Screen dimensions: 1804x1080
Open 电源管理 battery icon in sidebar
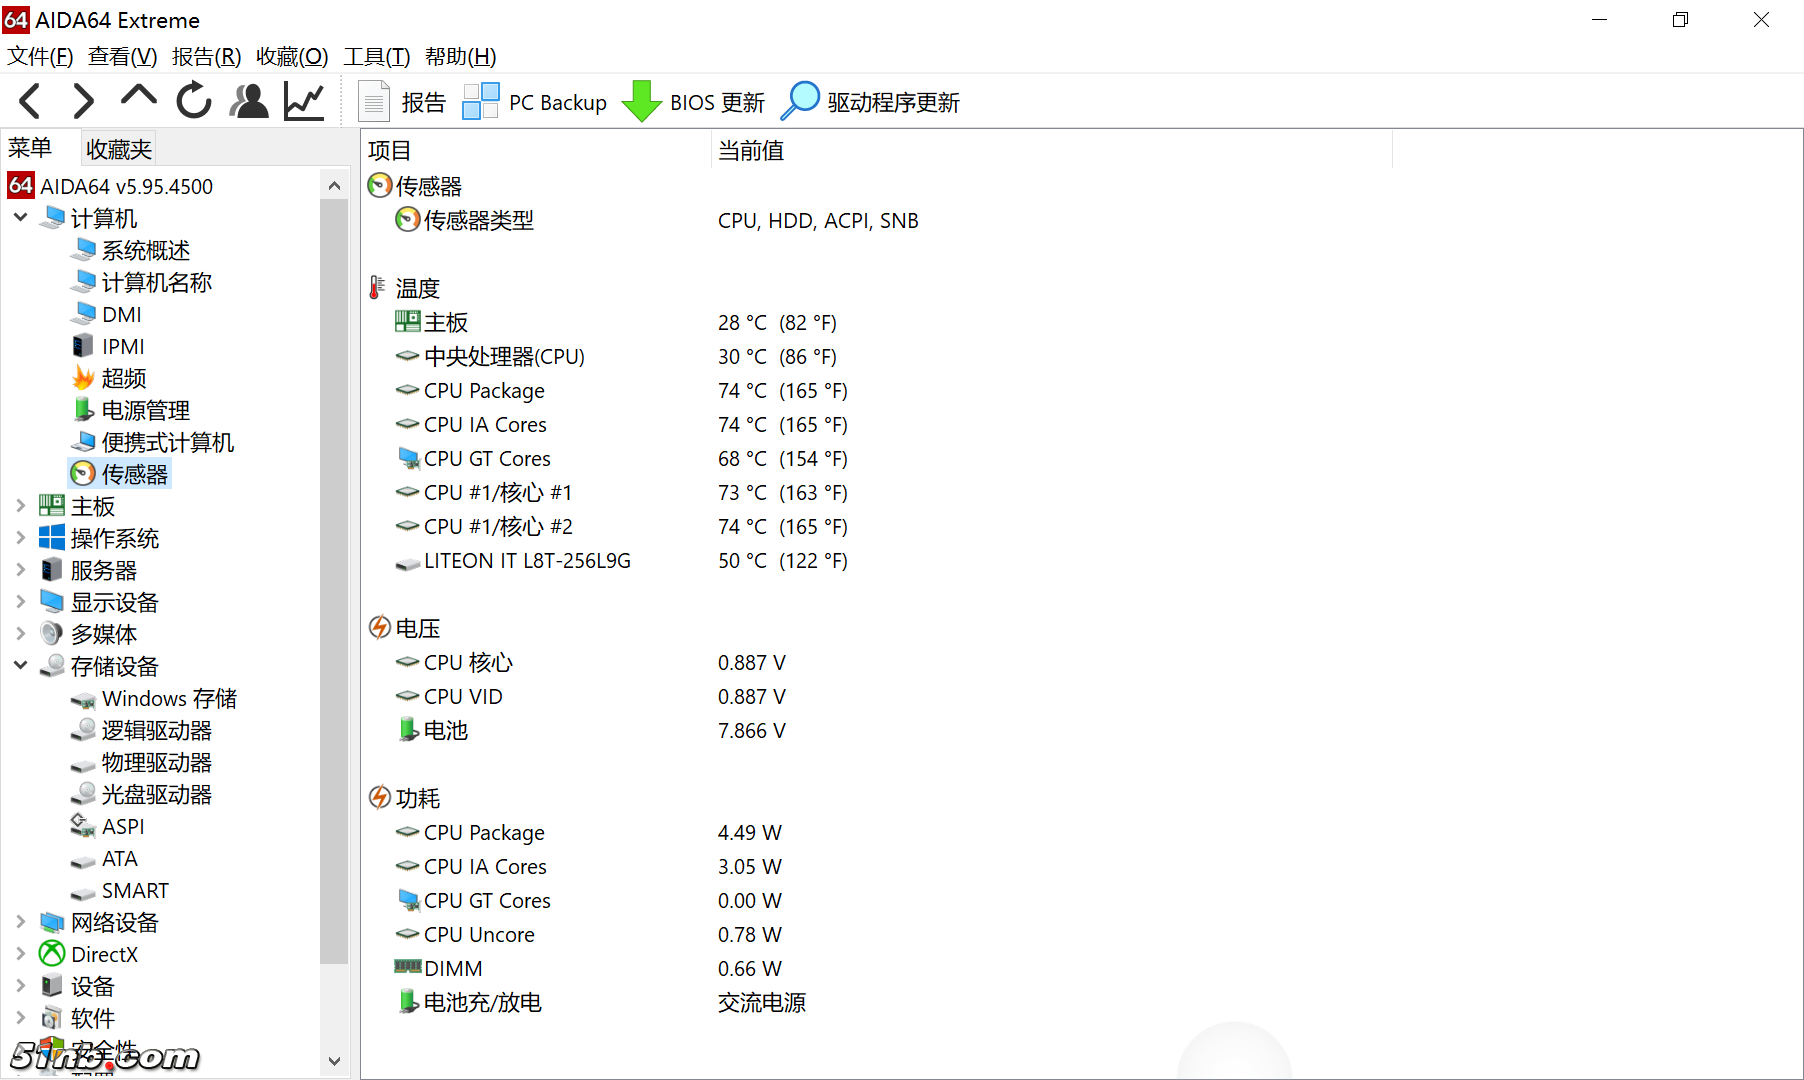[84, 409]
